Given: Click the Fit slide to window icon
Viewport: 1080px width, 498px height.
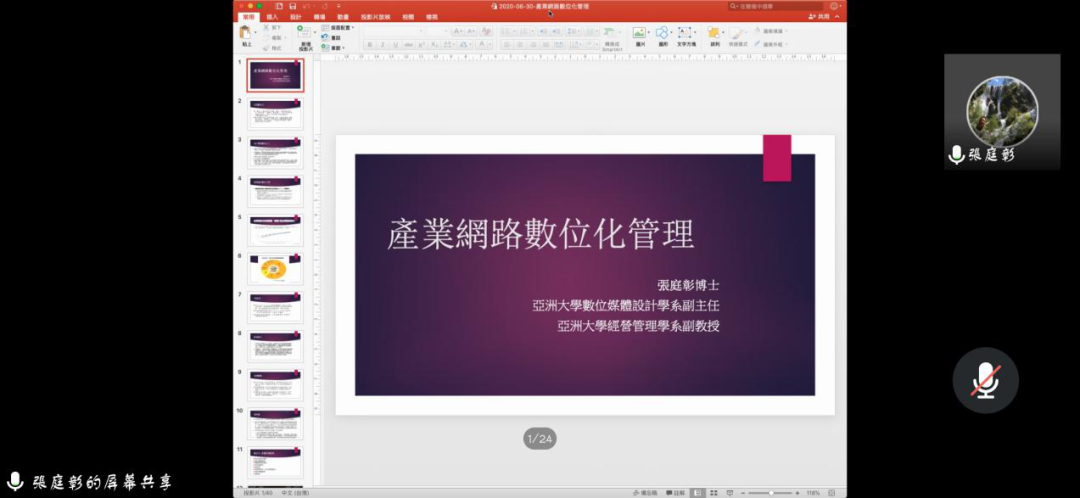Looking at the screenshot, I should tap(831, 492).
